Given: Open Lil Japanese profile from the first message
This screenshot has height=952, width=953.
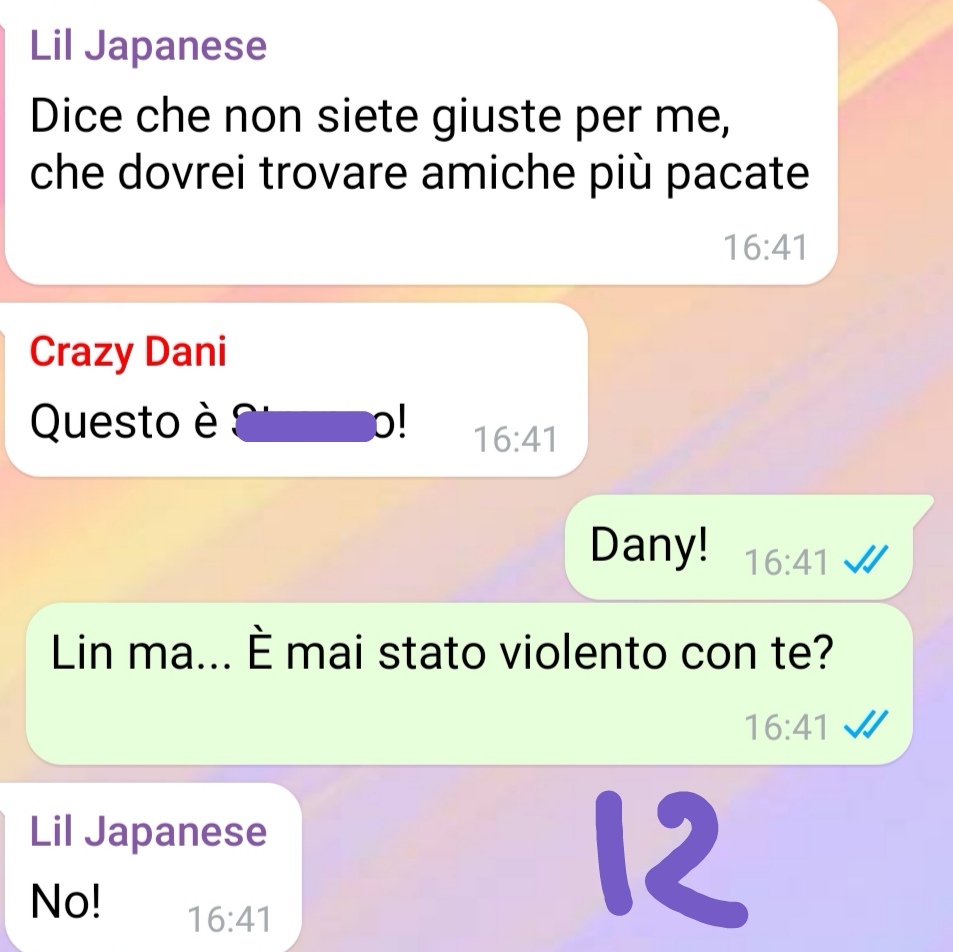Looking at the screenshot, I should click(148, 46).
